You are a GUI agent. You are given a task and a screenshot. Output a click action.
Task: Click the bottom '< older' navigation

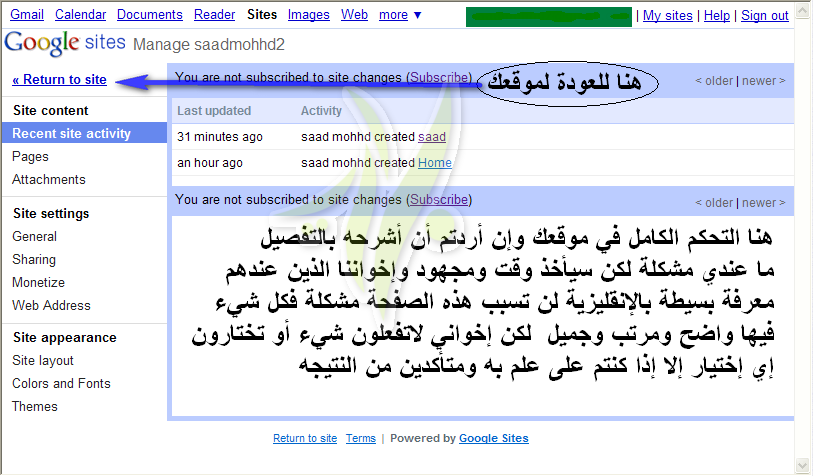click(x=714, y=203)
